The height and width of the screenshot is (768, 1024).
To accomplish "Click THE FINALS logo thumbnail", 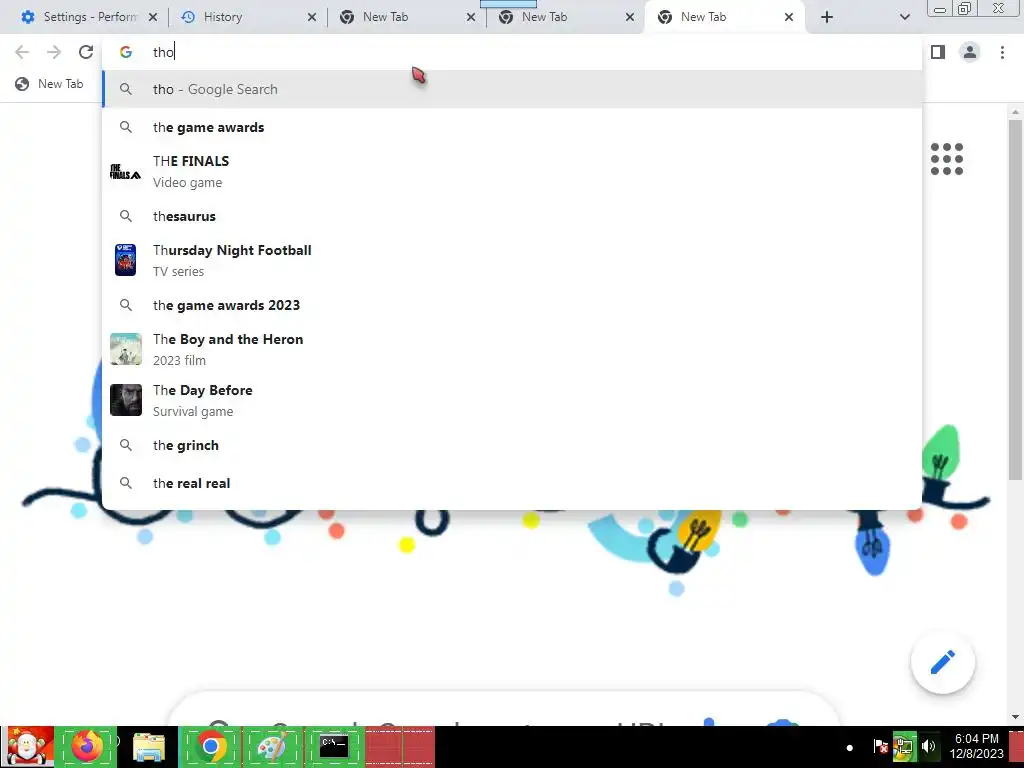I will click(x=125, y=172).
